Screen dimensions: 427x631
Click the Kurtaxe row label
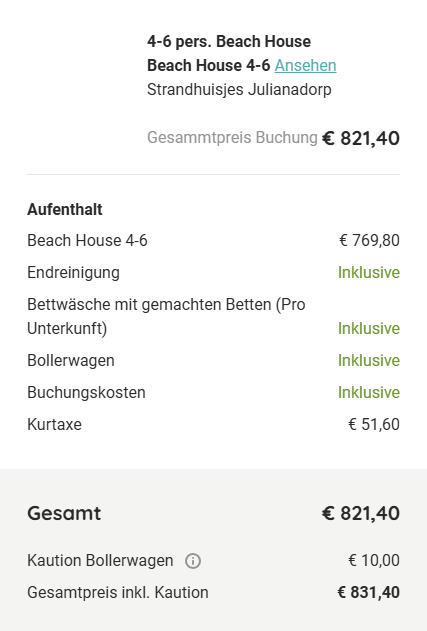[54, 425]
